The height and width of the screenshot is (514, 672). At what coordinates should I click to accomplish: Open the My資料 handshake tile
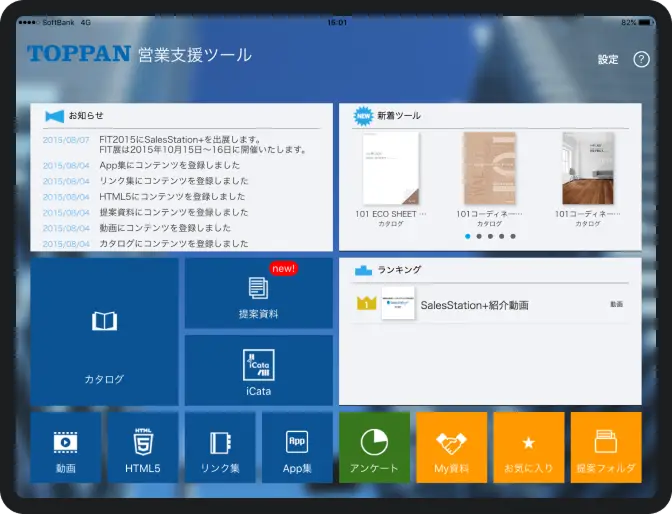pyautogui.click(x=451, y=448)
